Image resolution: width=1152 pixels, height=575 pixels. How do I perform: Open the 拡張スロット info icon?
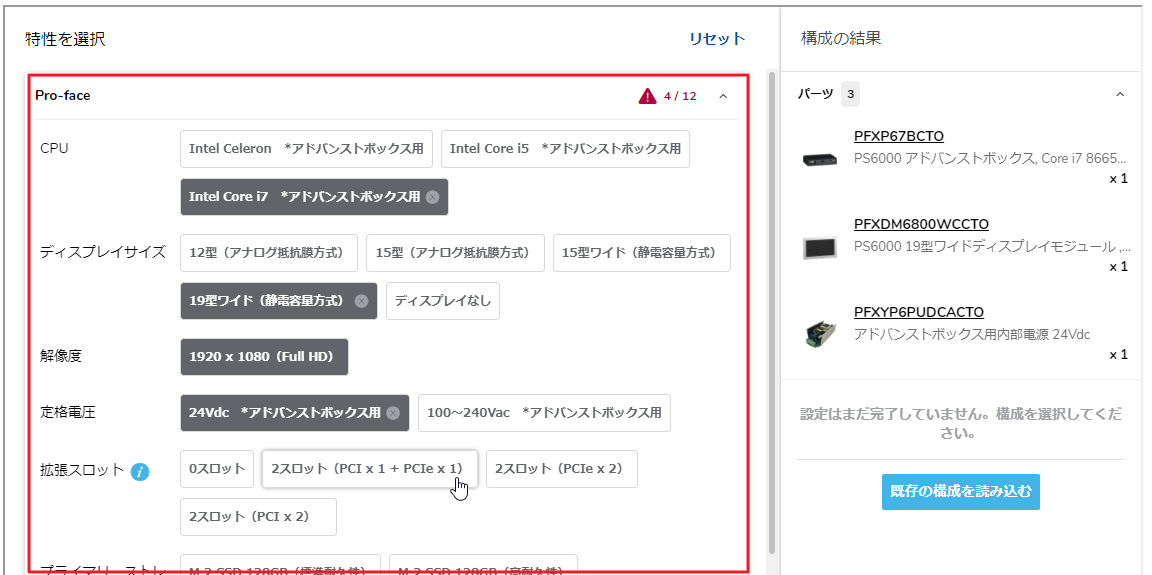[x=140, y=471]
